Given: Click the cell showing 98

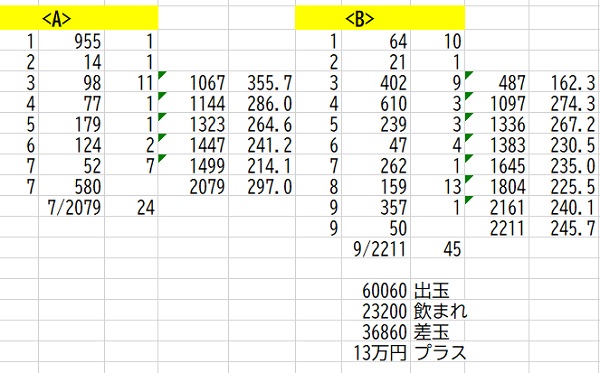Looking at the screenshot, I should (72, 82).
